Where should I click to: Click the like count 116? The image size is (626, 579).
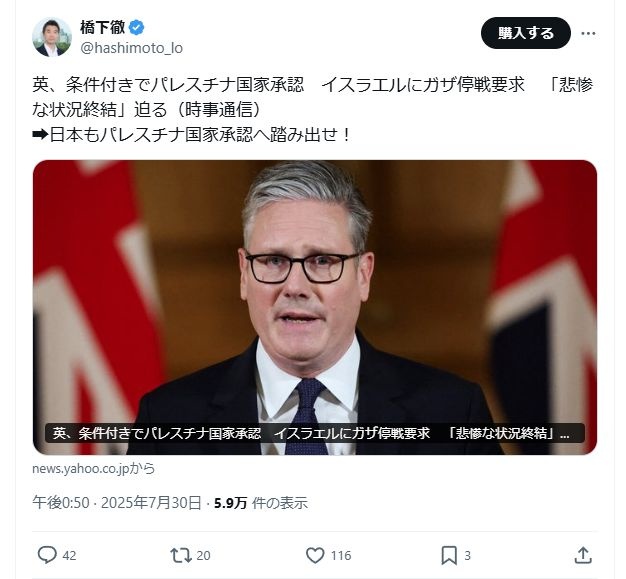tap(341, 555)
